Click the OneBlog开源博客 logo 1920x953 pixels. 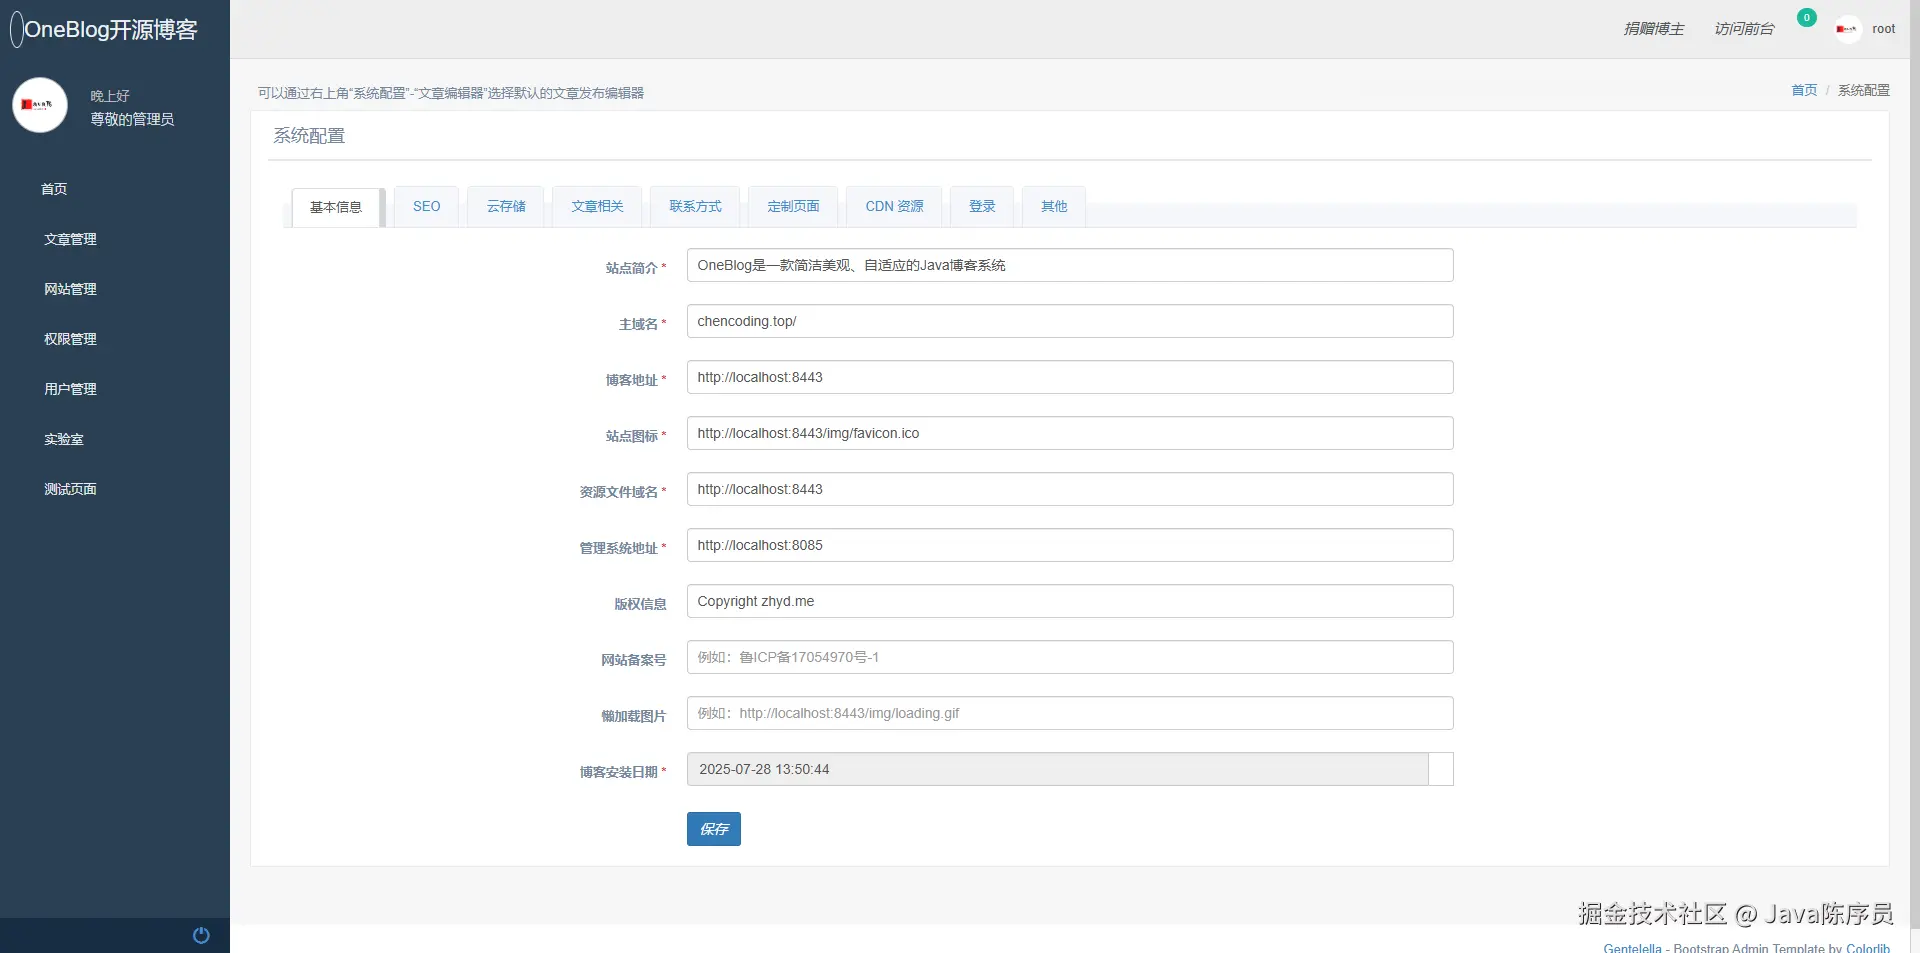pos(104,29)
